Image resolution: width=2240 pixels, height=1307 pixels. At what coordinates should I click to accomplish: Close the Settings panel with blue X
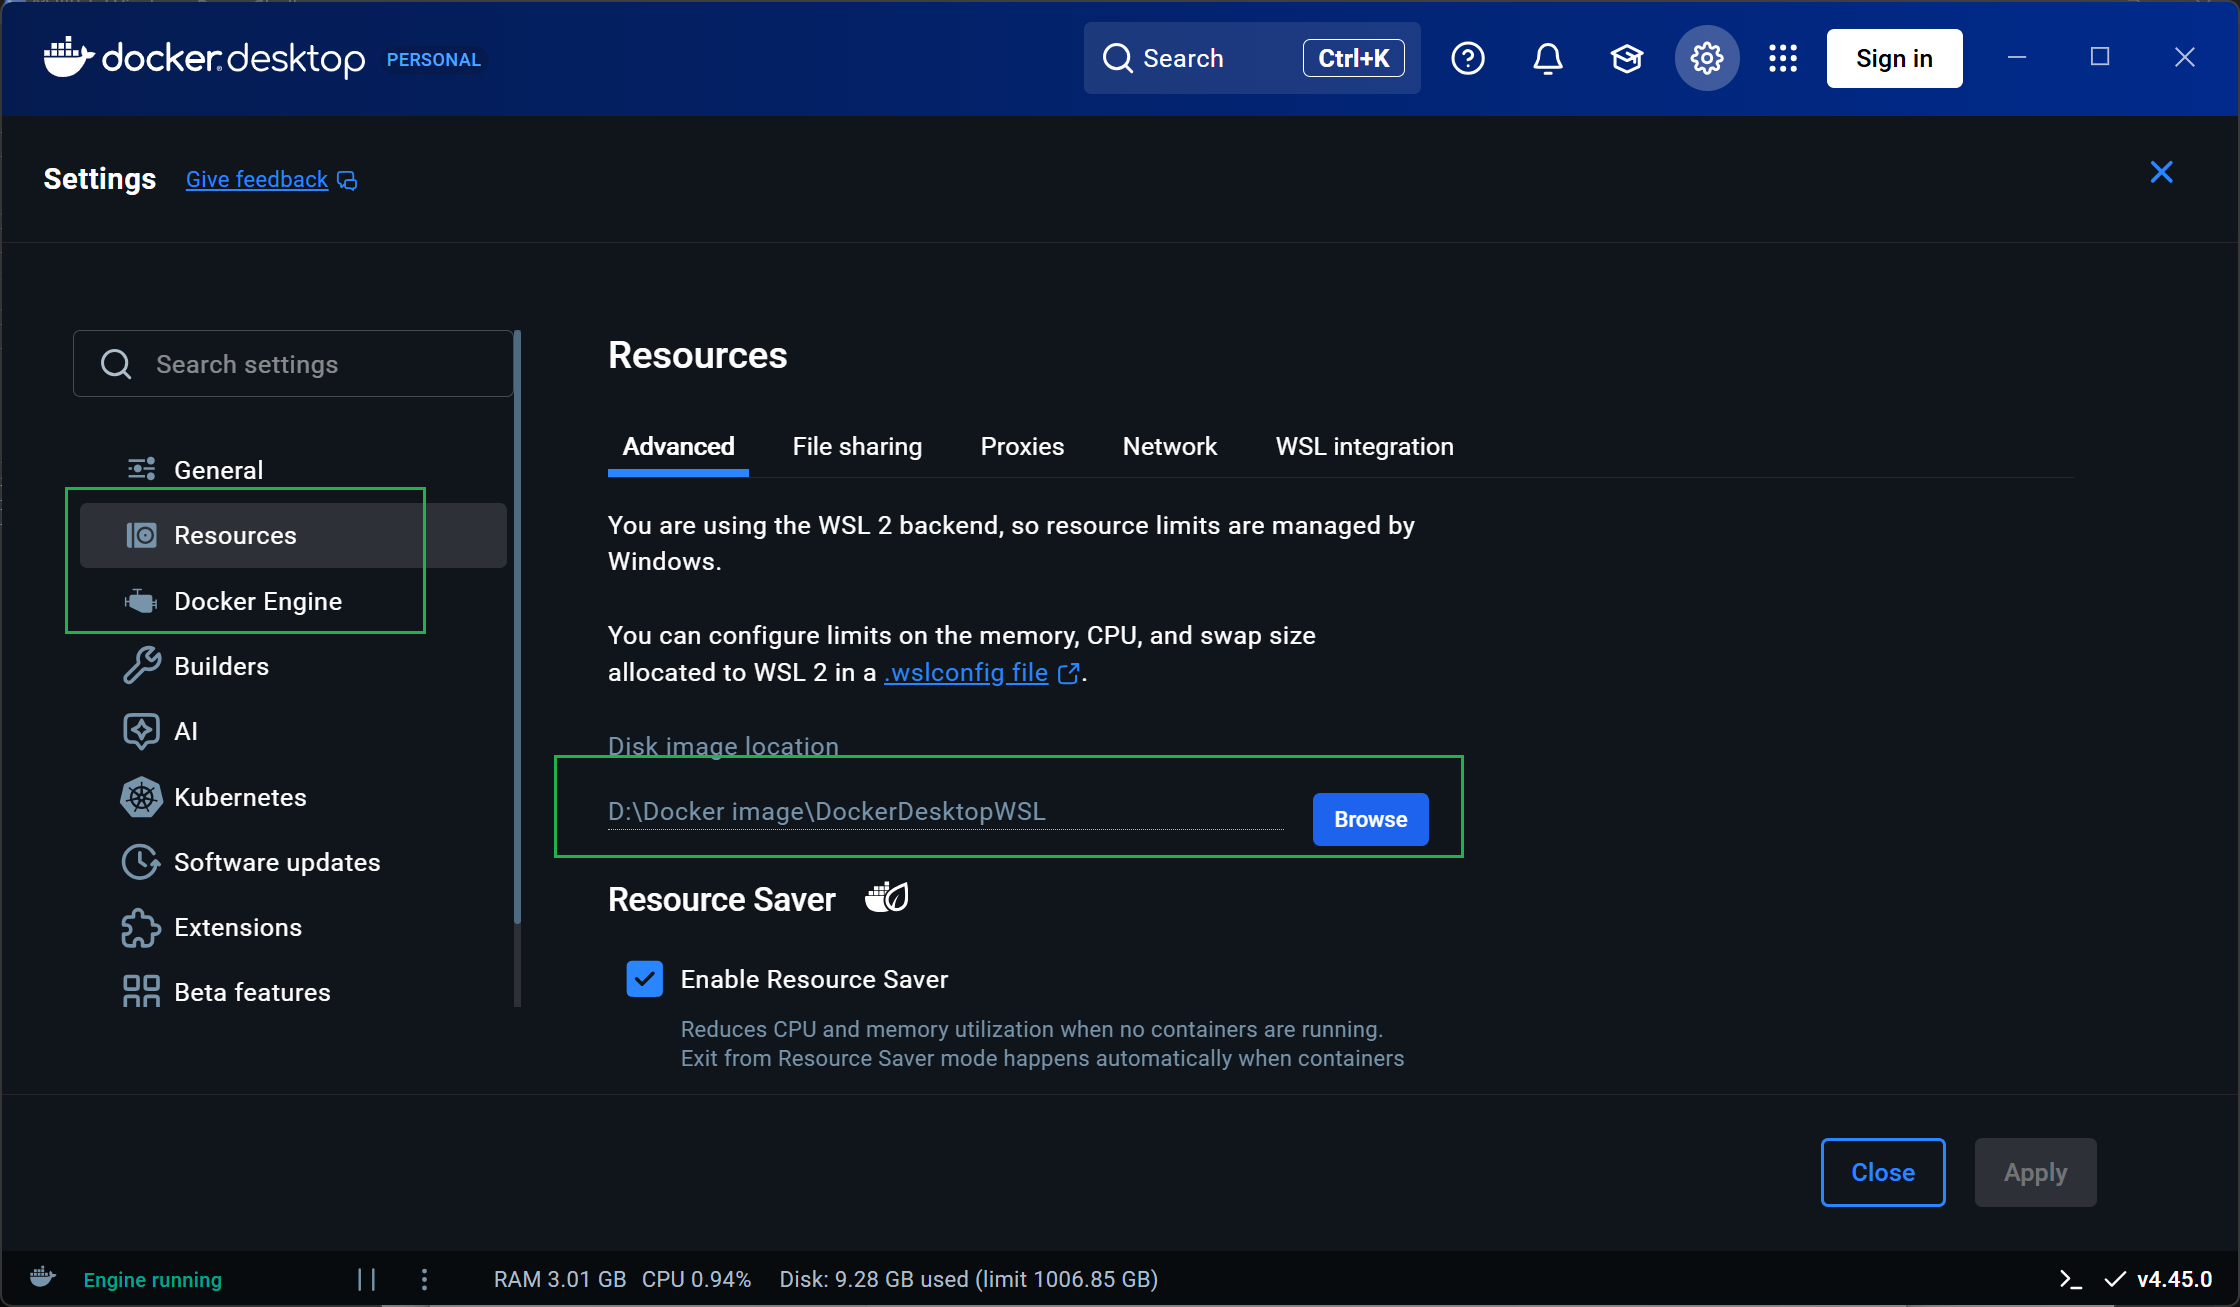pos(2161,173)
